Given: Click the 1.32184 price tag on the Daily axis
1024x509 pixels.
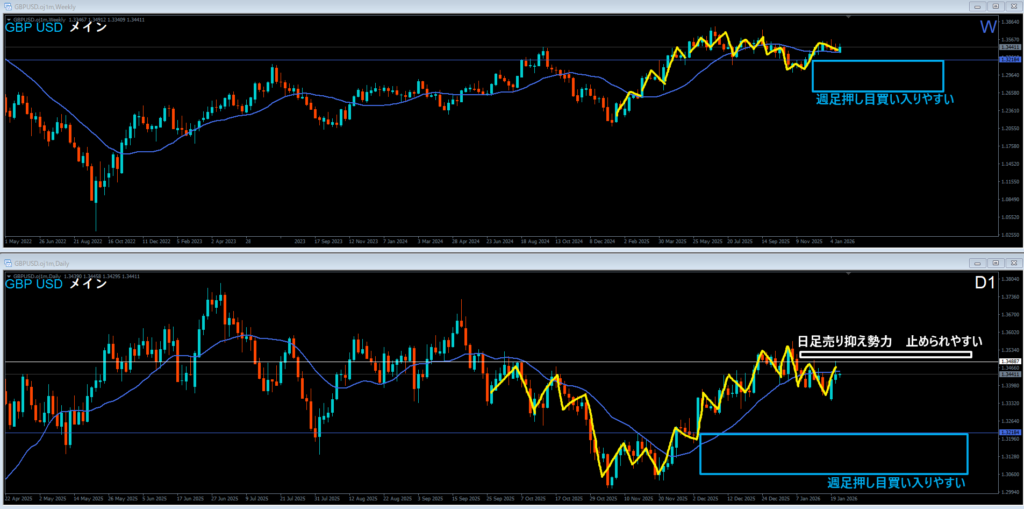Looking at the screenshot, I should point(1009,433).
